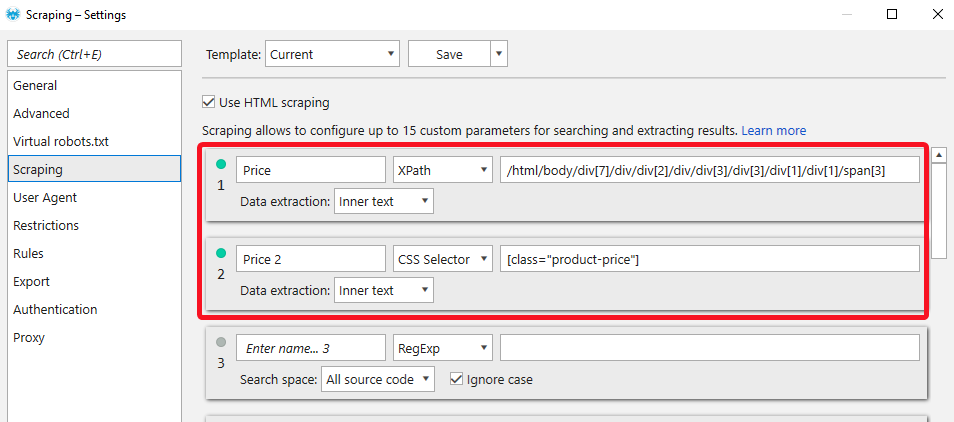Click the Save template button
Image resolution: width=954 pixels, height=422 pixels.
click(x=449, y=54)
